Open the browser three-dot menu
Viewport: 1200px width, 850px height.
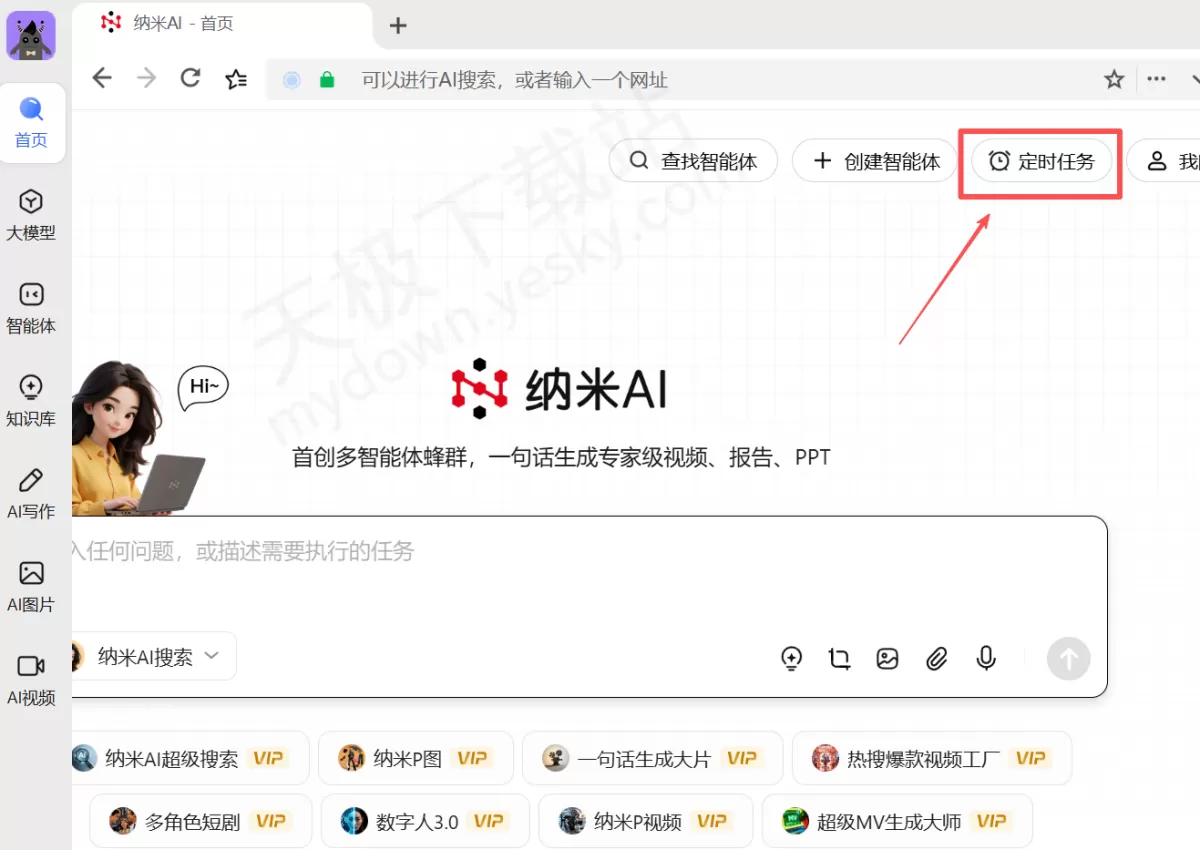point(1156,79)
